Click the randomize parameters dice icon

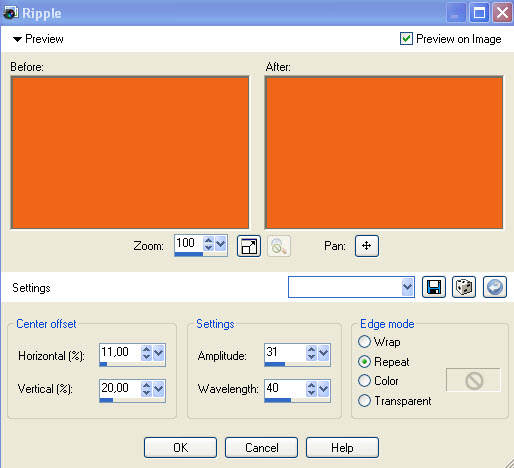pos(464,287)
